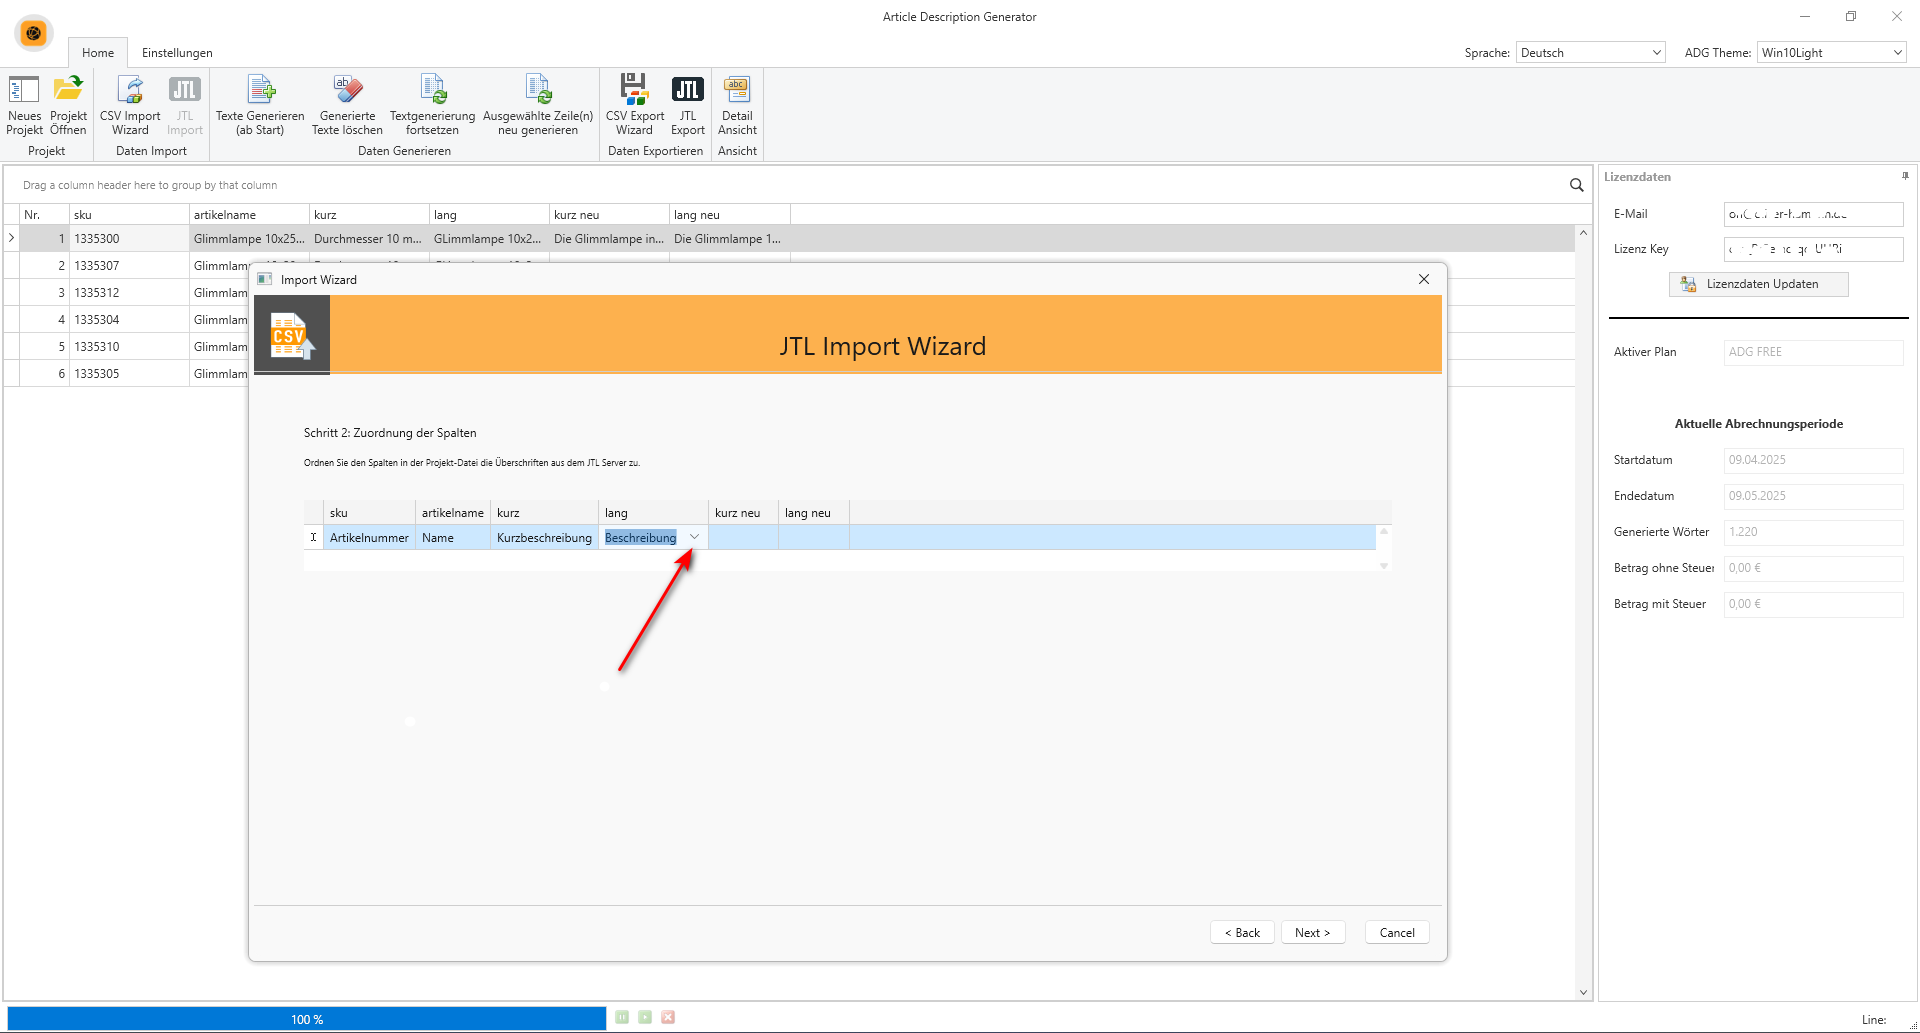
Task: Open the Projekt Öffnen folder icon
Action: (x=68, y=104)
